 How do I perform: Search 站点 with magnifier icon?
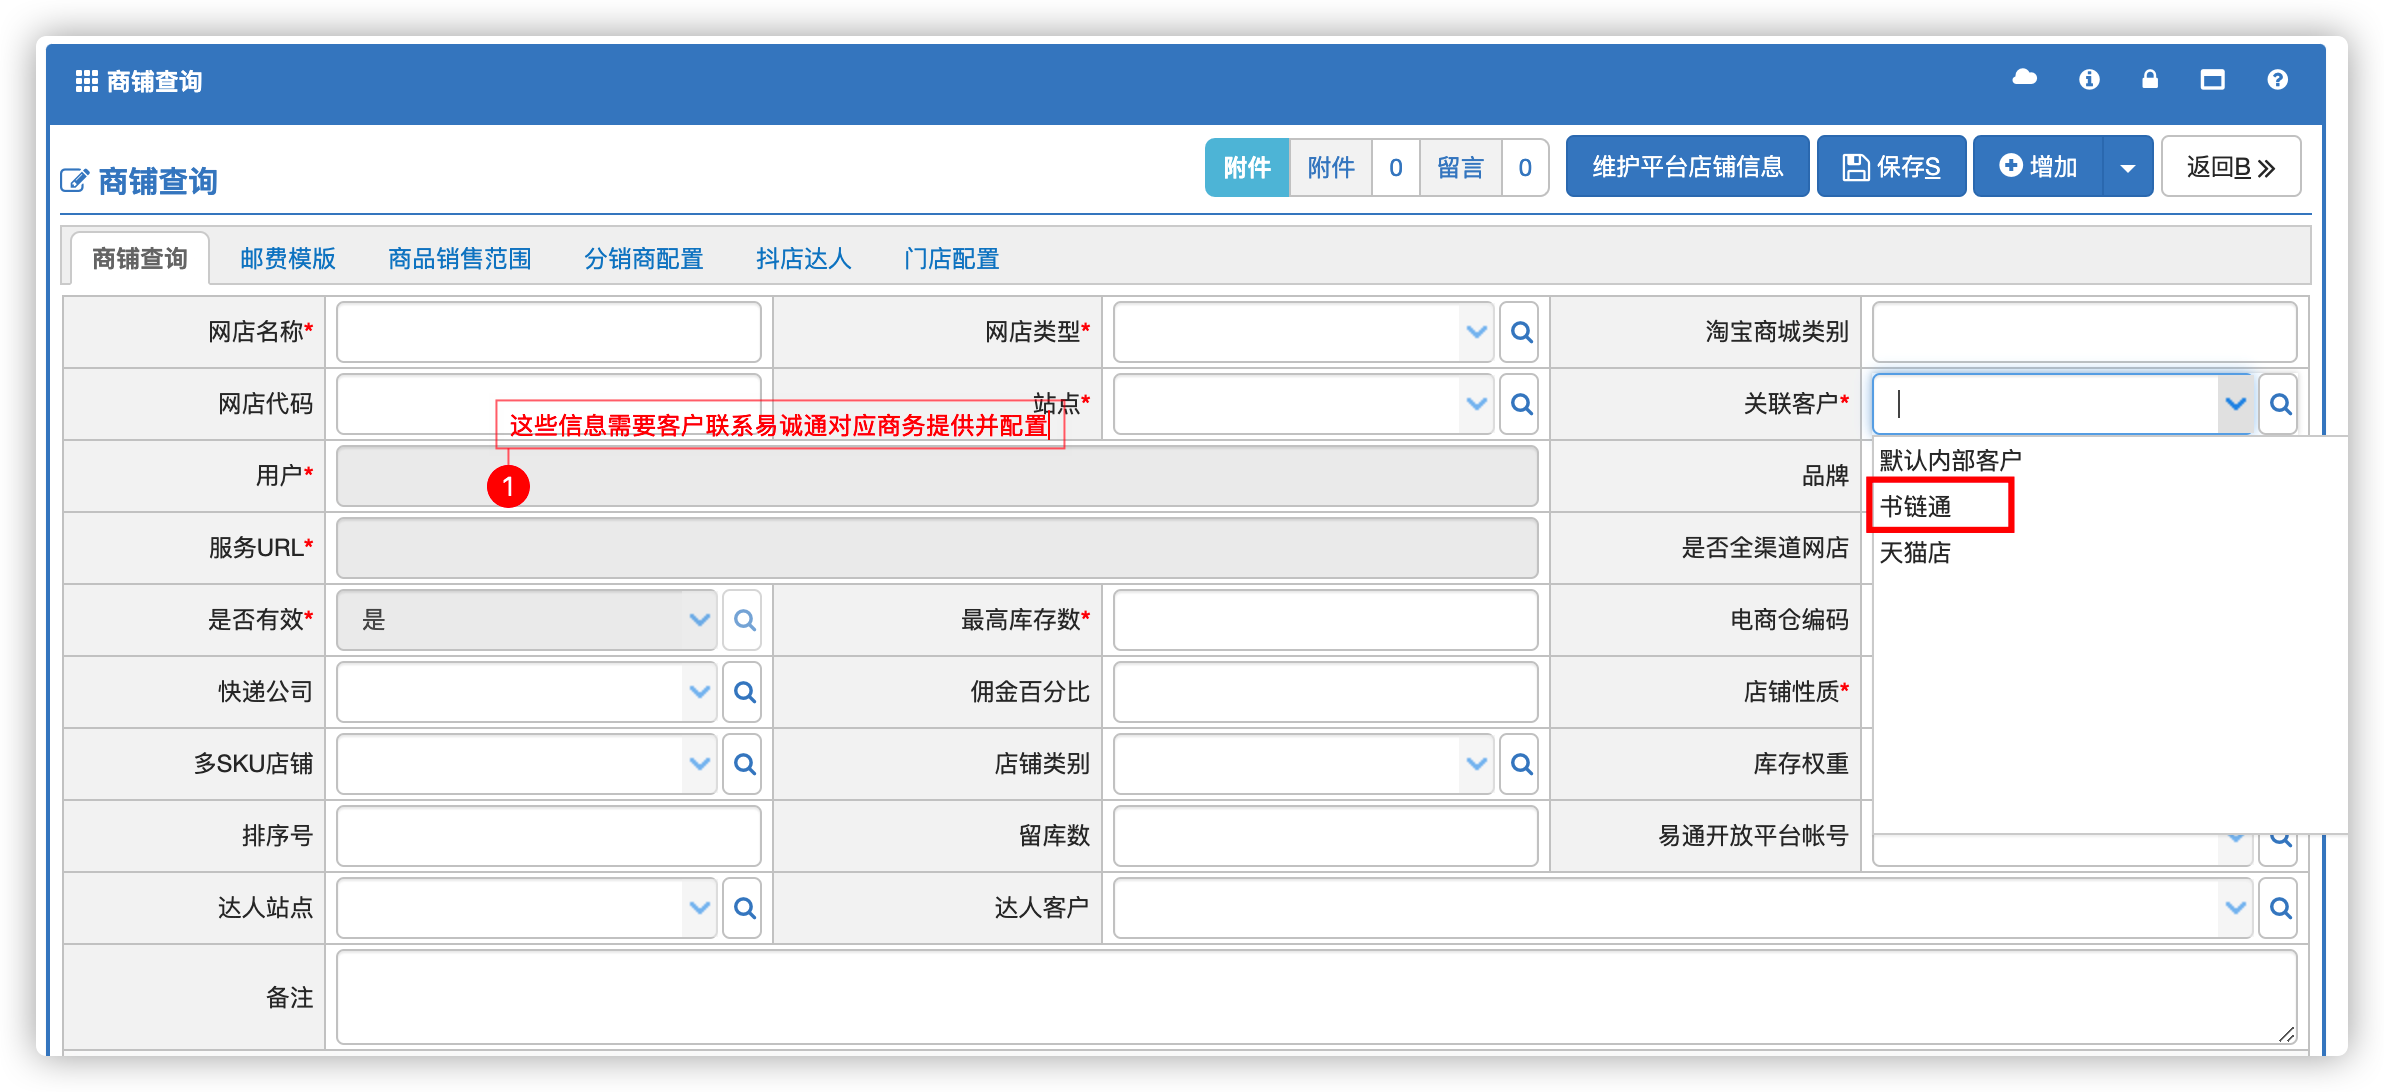(x=1521, y=404)
